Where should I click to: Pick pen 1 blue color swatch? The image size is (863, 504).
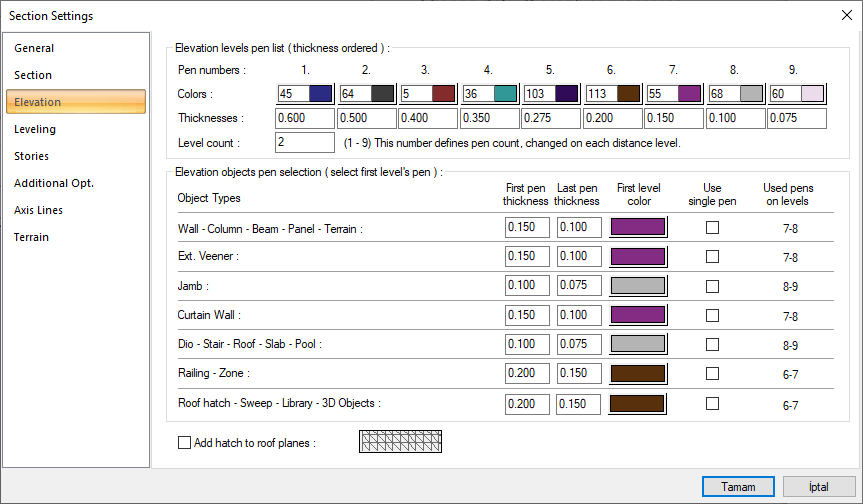320,93
